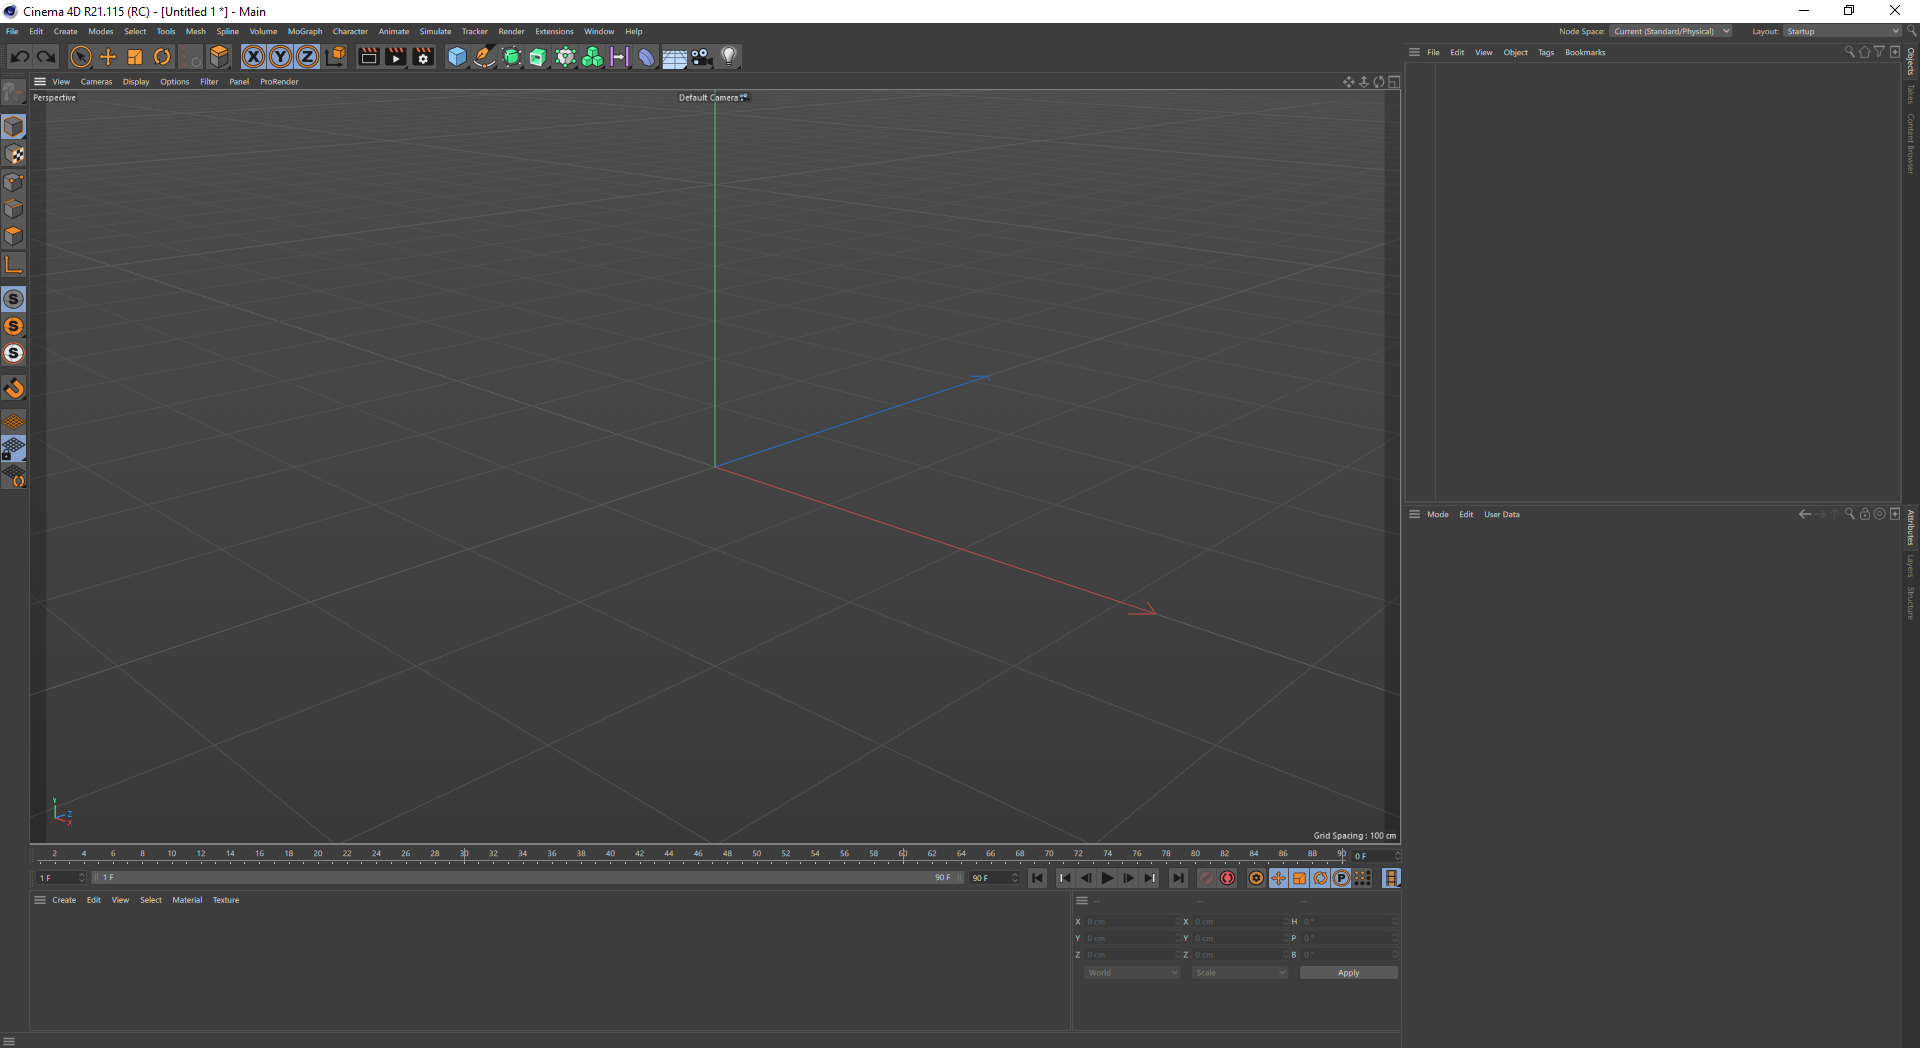Click Render to Picture Viewer icon
The height and width of the screenshot is (1048, 1920).
[396, 57]
